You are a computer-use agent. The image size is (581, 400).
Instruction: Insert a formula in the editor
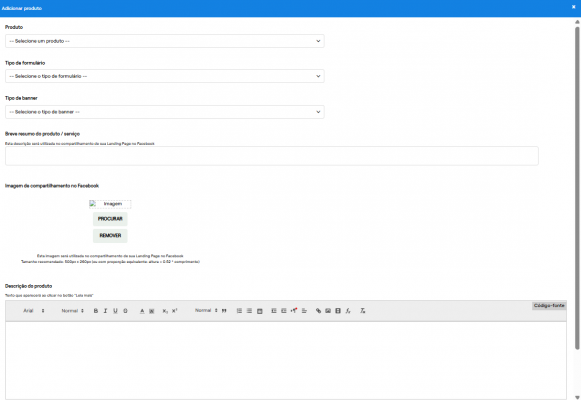pyautogui.click(x=348, y=311)
